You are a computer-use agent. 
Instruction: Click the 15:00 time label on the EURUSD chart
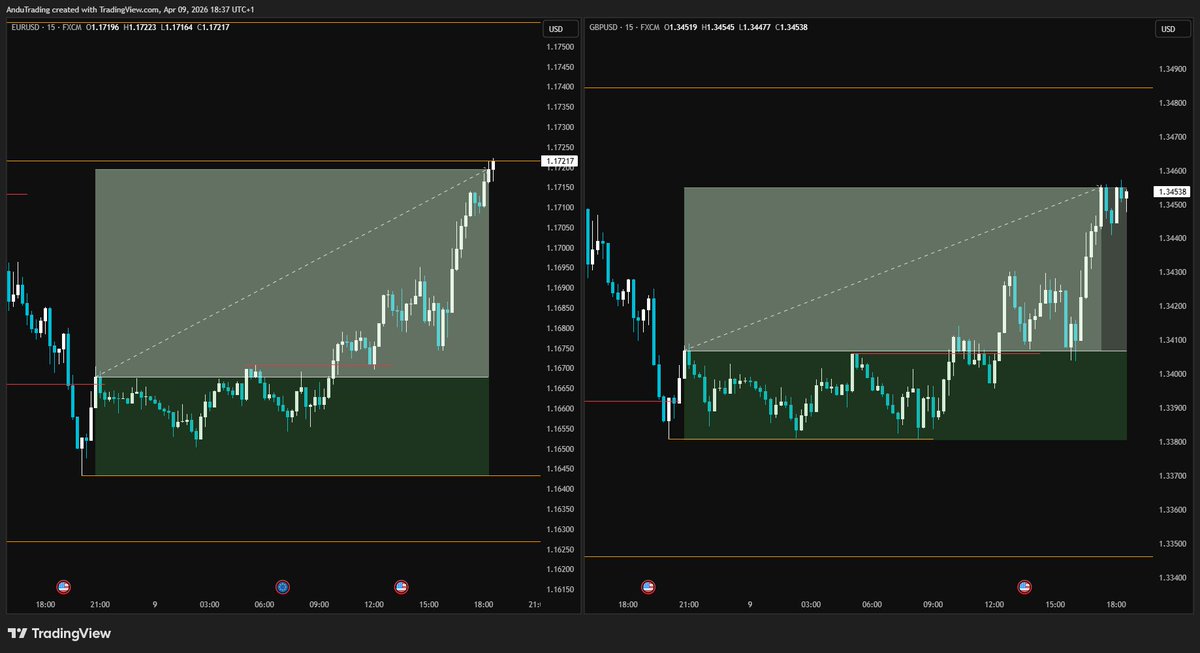428,605
